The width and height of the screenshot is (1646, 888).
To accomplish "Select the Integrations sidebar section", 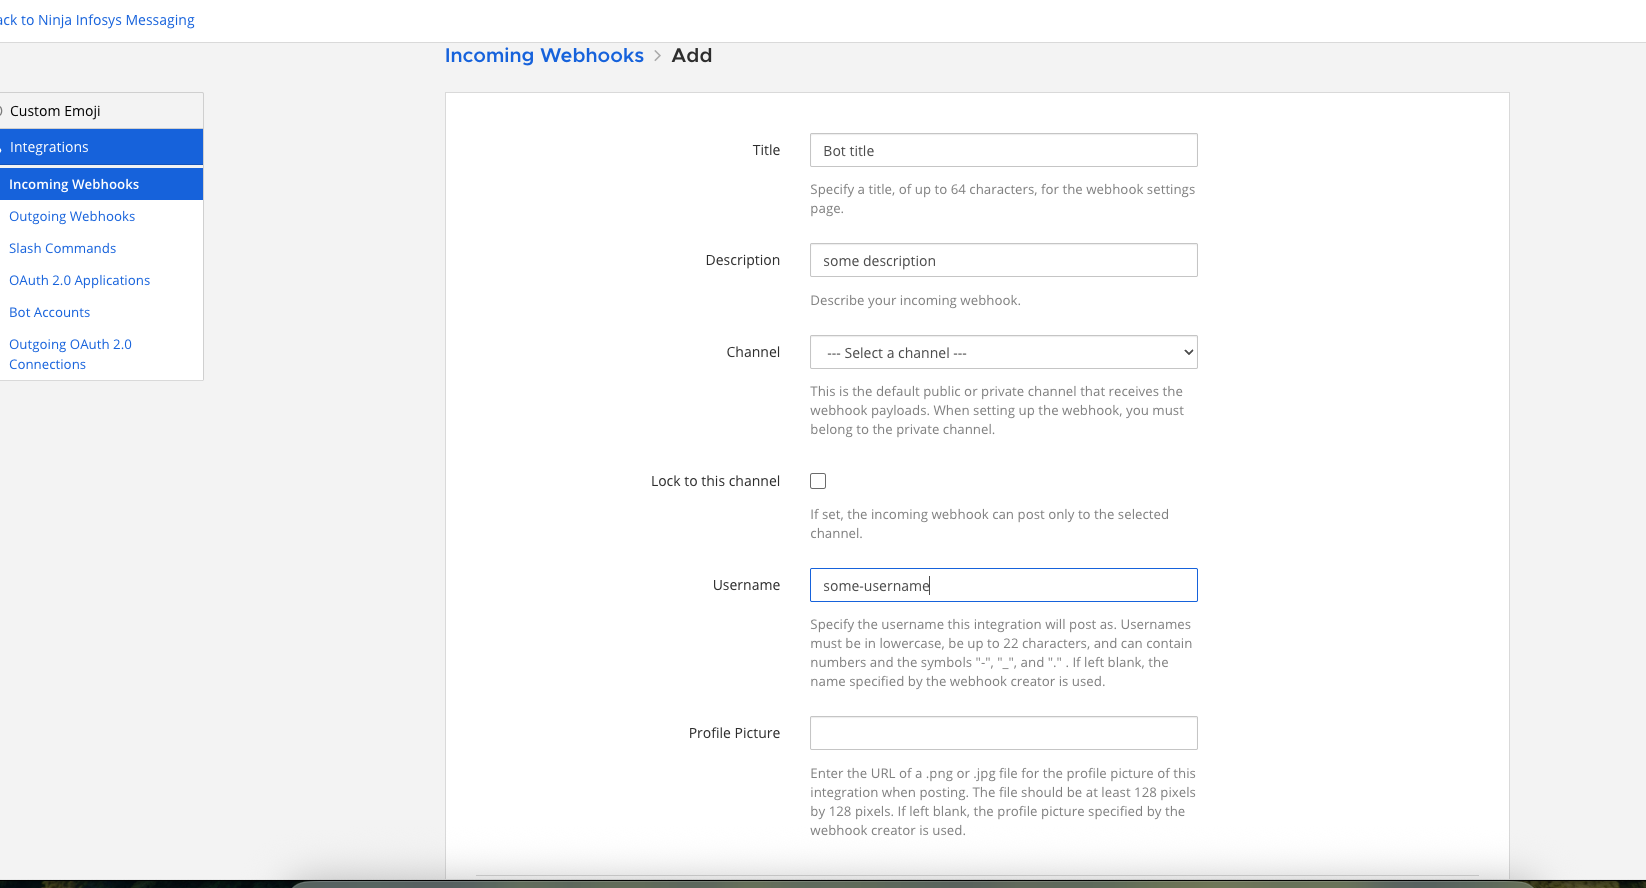I will [49, 147].
